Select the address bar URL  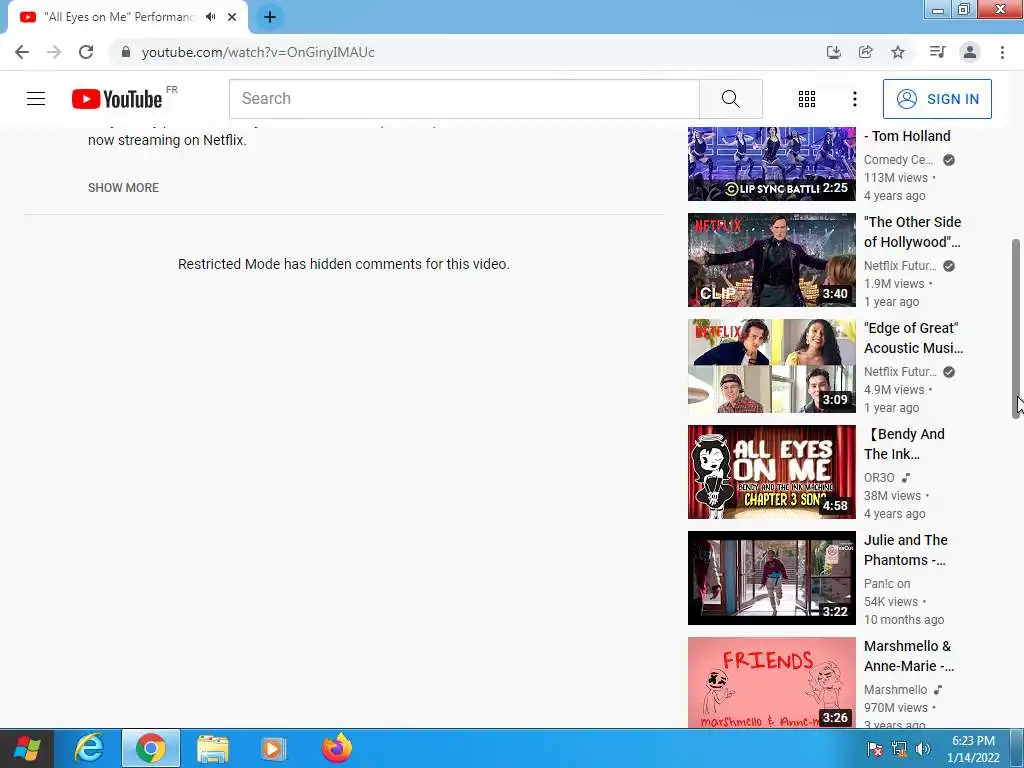click(x=258, y=52)
